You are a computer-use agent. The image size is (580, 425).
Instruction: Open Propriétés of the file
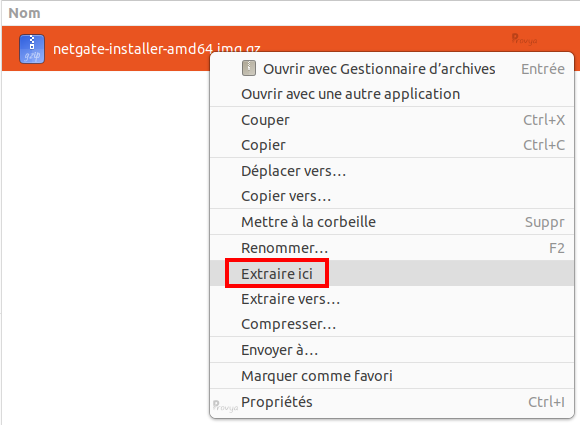(x=392, y=402)
